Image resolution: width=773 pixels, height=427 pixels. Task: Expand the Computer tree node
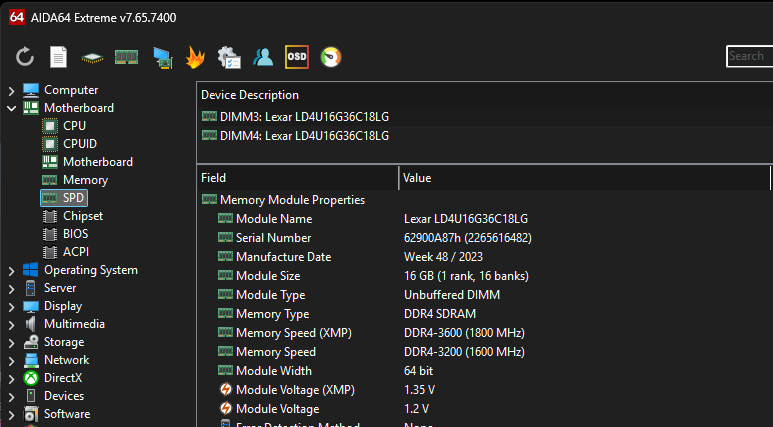pyautogui.click(x=11, y=91)
